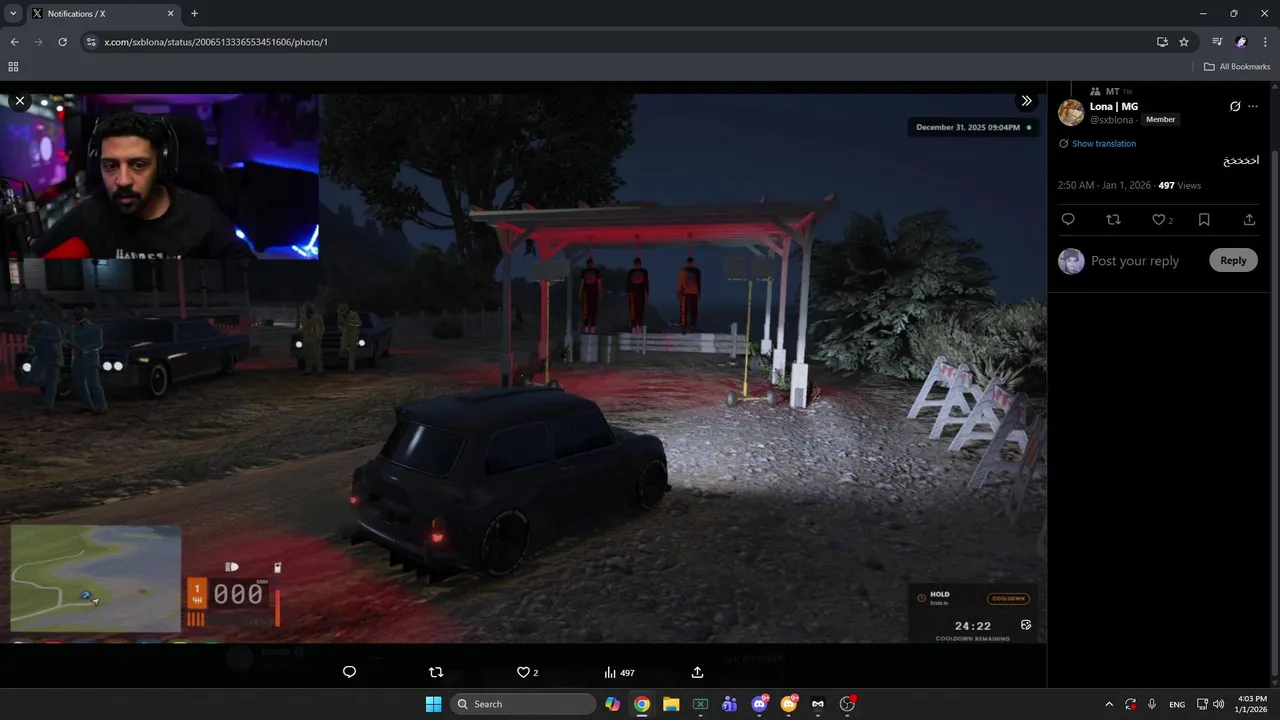Reload the page
The width and height of the screenshot is (1280, 720).
tap(62, 42)
